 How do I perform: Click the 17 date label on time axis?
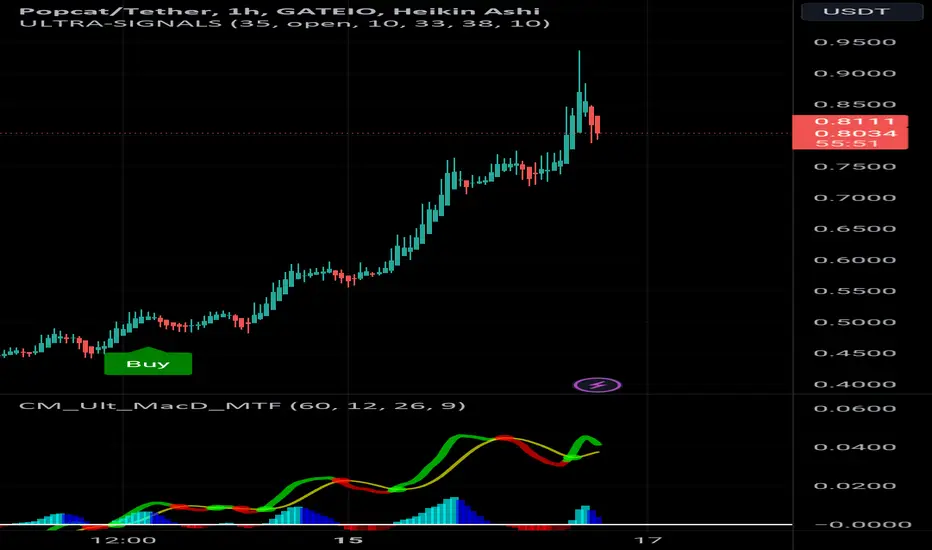point(647,540)
